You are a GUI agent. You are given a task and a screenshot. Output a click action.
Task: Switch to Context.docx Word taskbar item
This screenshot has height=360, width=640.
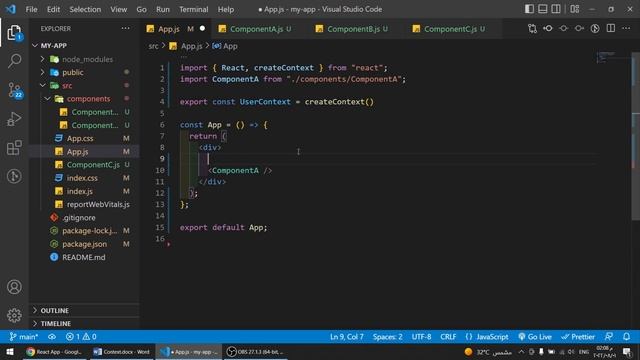click(121, 352)
